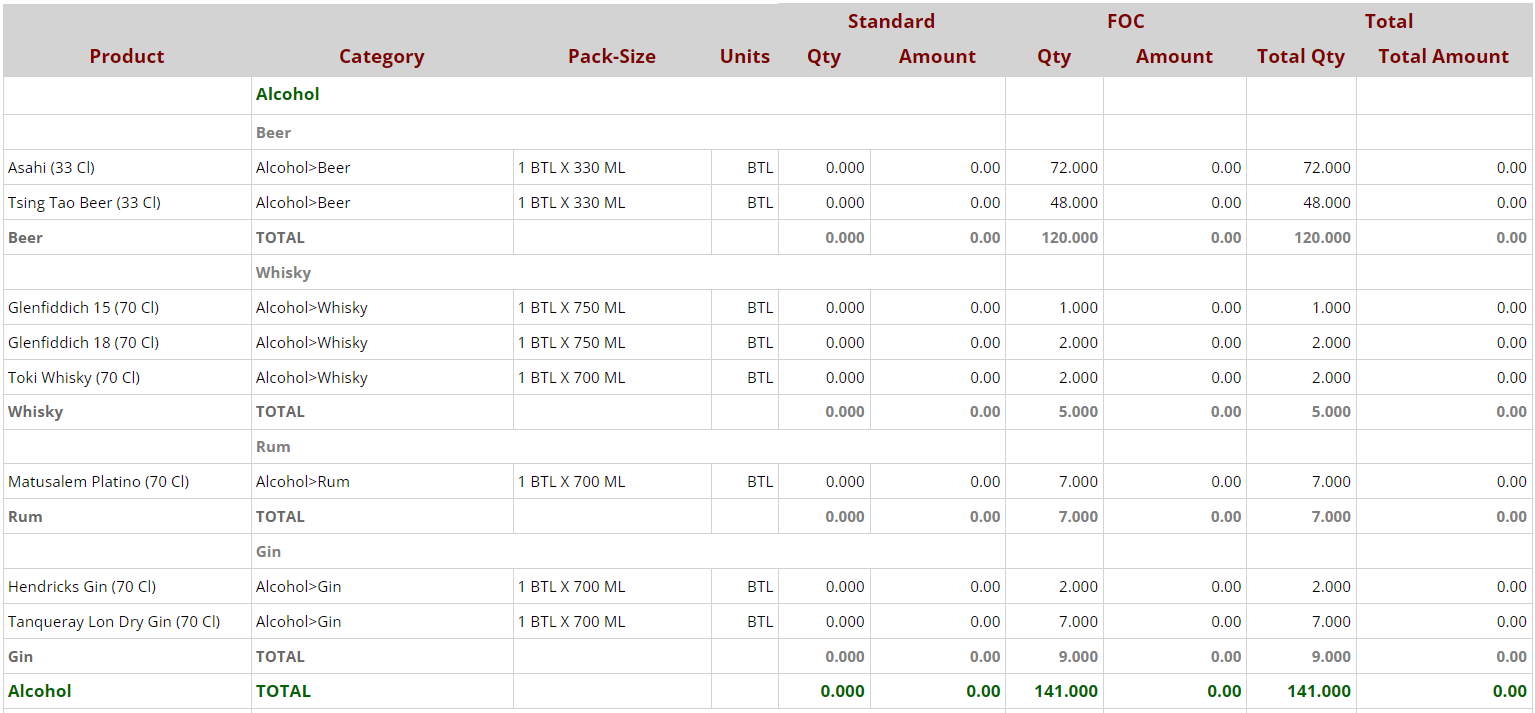Select the Hendricks Gin product name

pos(82,587)
